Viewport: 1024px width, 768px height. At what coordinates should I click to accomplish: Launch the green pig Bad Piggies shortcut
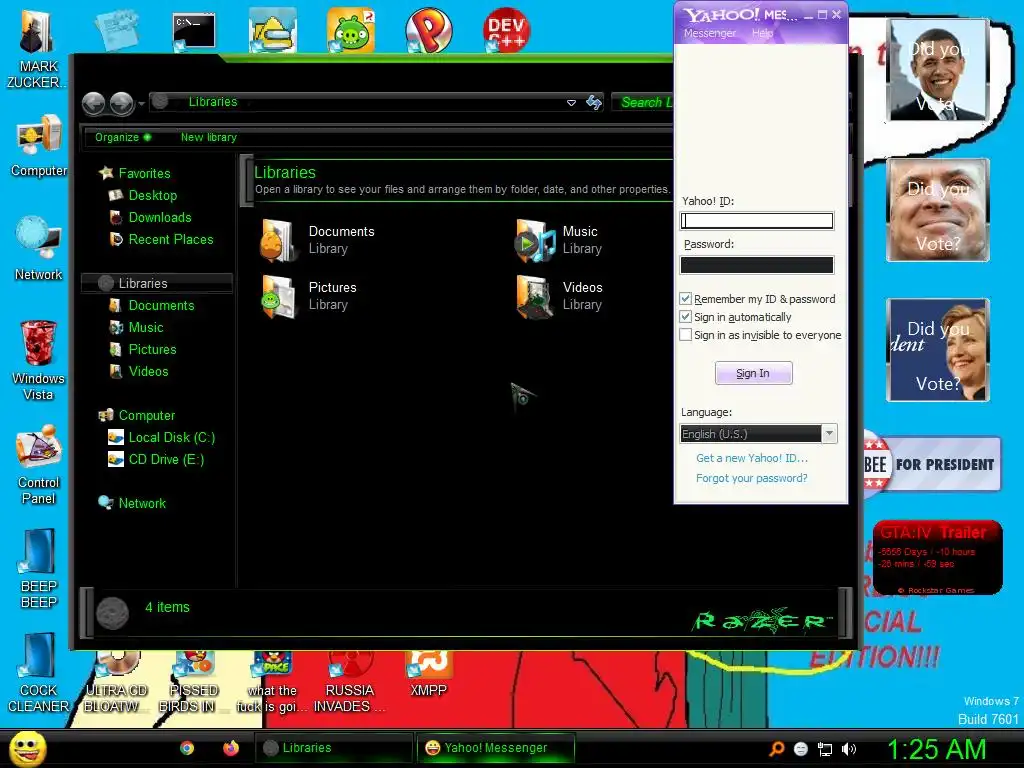click(351, 30)
